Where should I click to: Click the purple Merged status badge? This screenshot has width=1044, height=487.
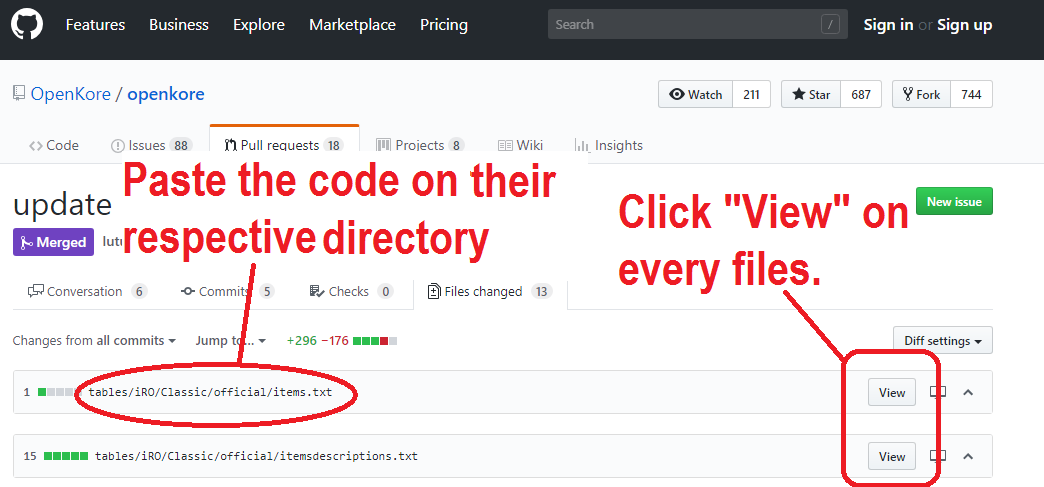click(53, 243)
